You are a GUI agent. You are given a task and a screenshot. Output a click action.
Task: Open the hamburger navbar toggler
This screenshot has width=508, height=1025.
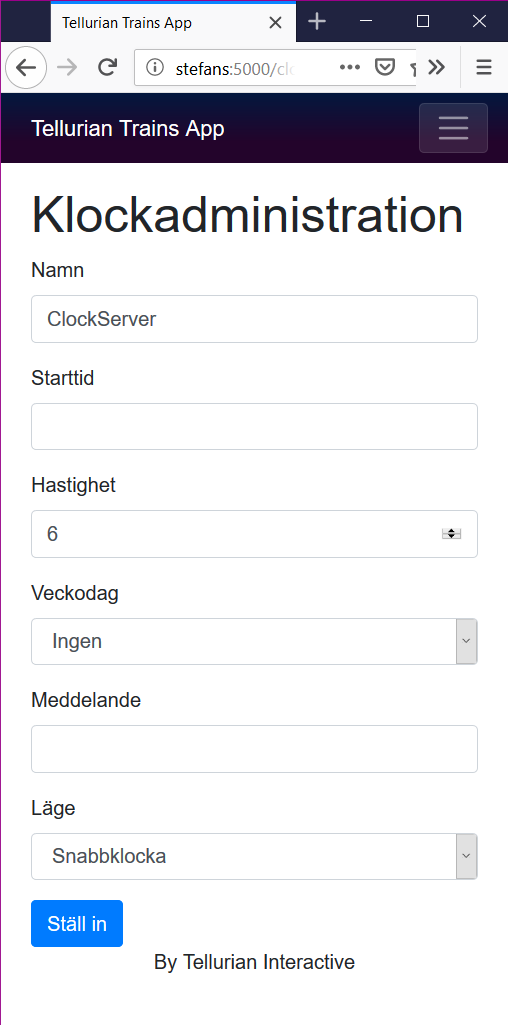453,128
